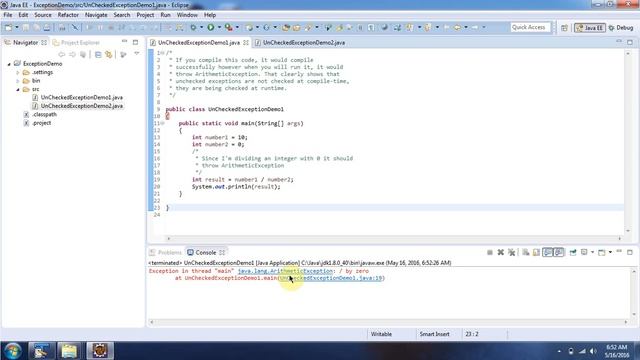Viewport: 640px width, 360px height.
Task: Toggle Link with Editor in Navigator
Action: pos(109,54)
